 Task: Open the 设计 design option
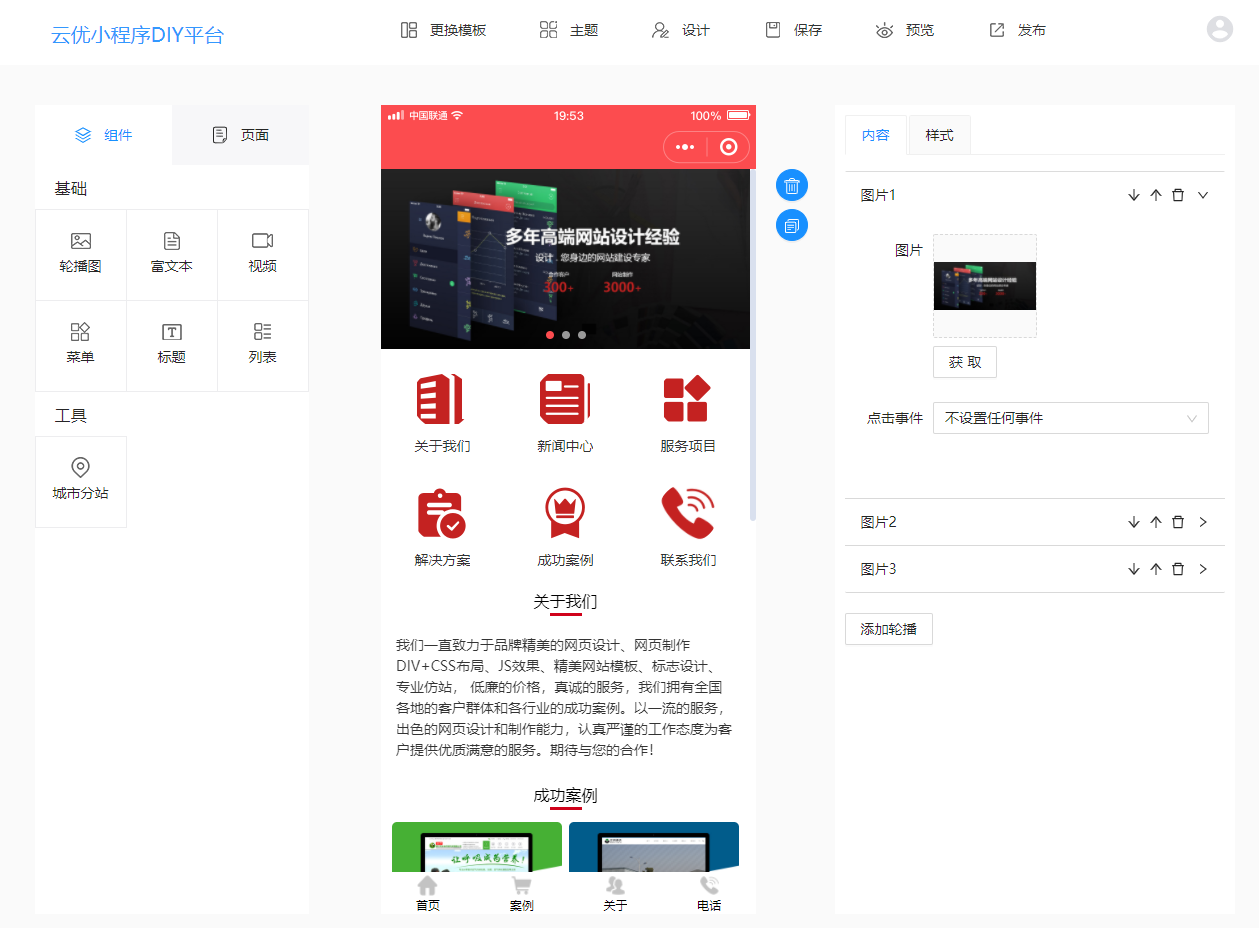tap(680, 30)
